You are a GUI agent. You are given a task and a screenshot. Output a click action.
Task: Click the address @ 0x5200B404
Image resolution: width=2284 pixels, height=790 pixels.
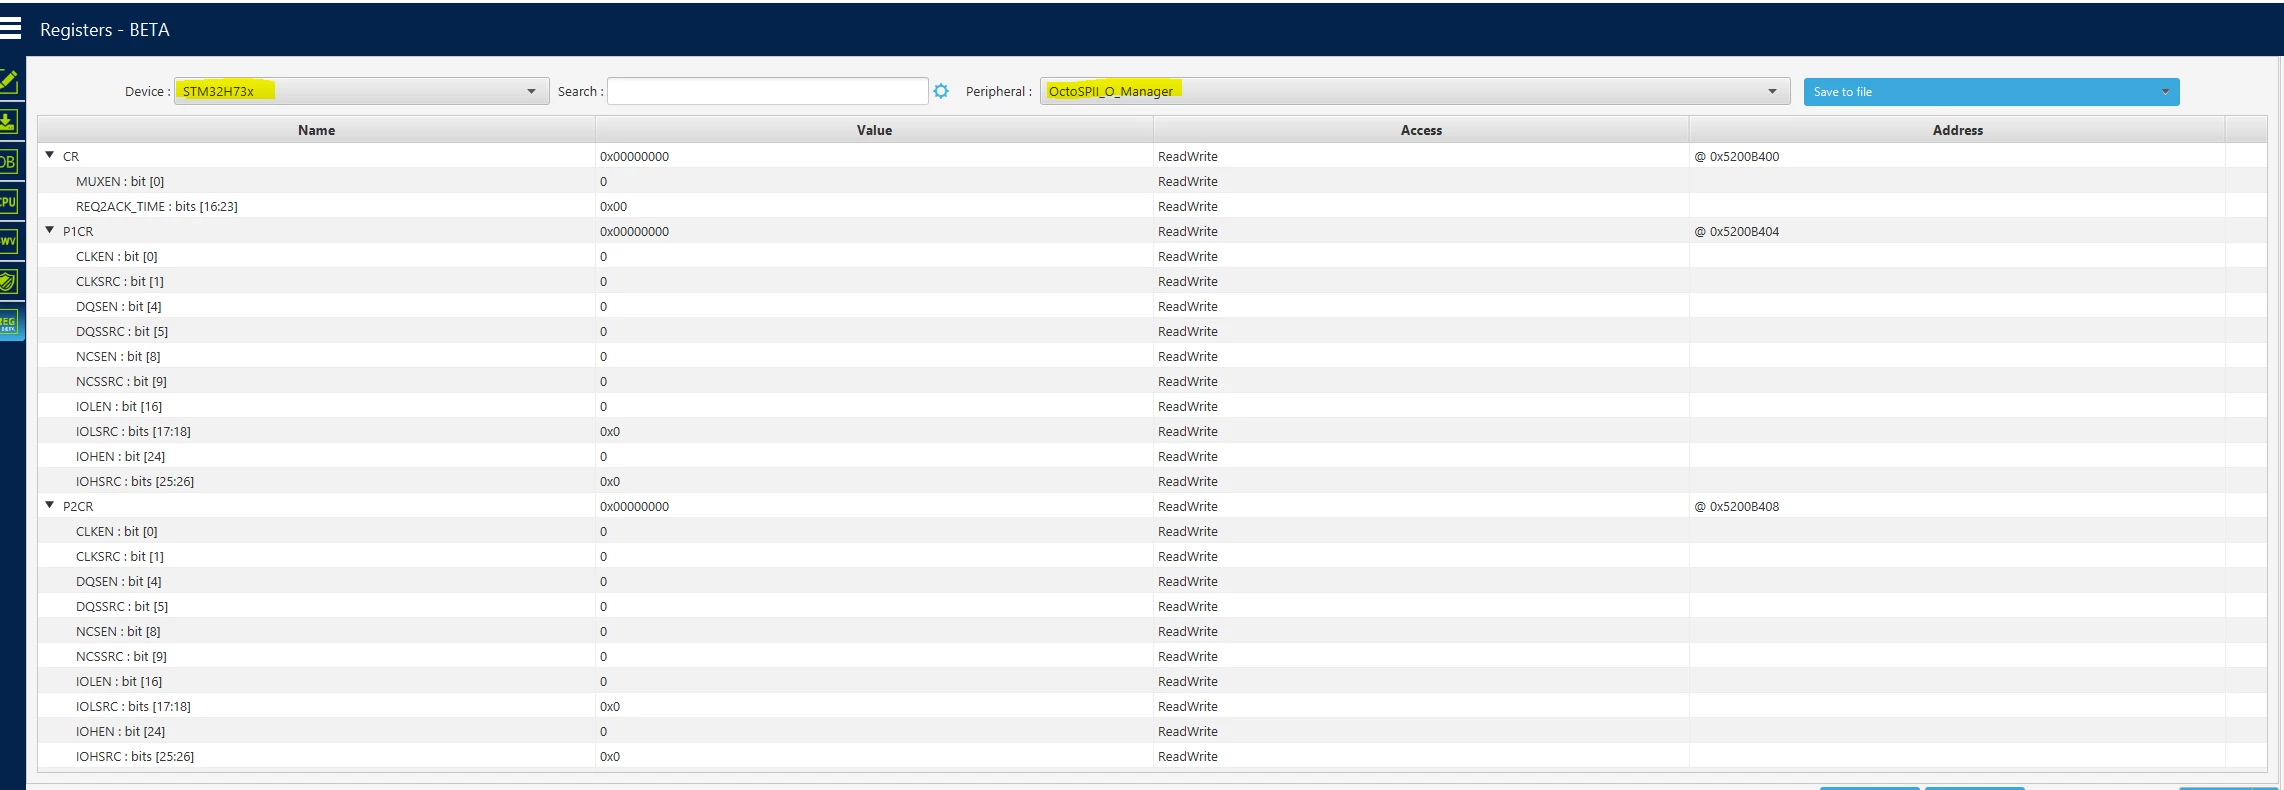[1737, 232]
